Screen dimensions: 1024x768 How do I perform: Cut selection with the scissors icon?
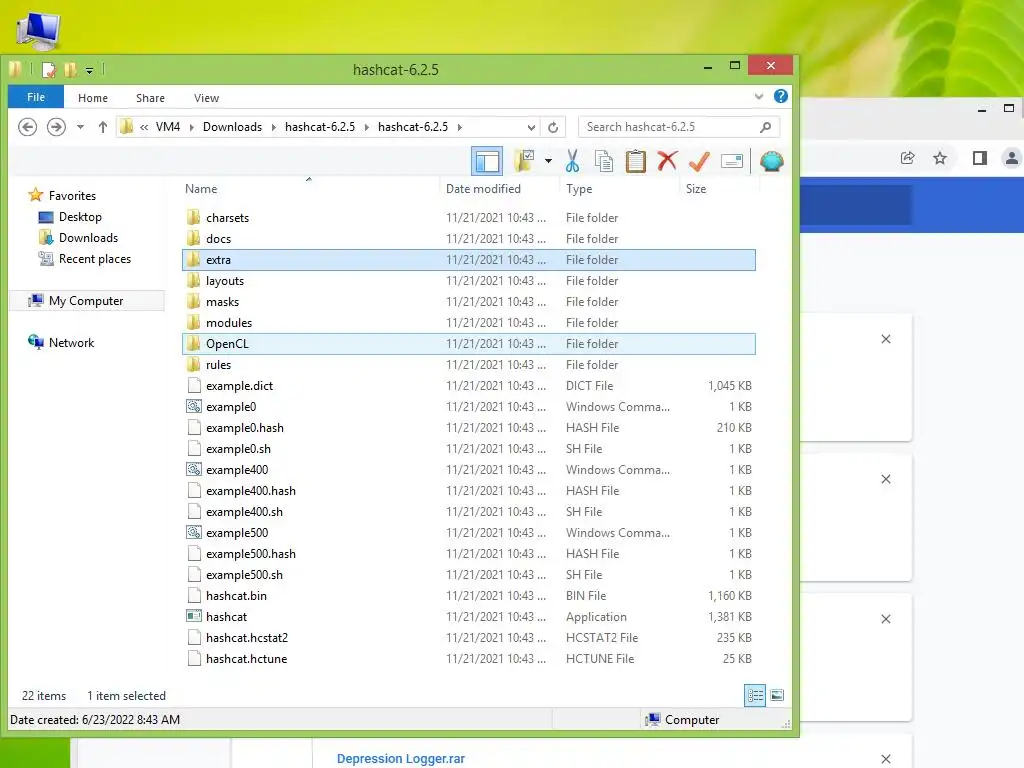click(x=572, y=161)
